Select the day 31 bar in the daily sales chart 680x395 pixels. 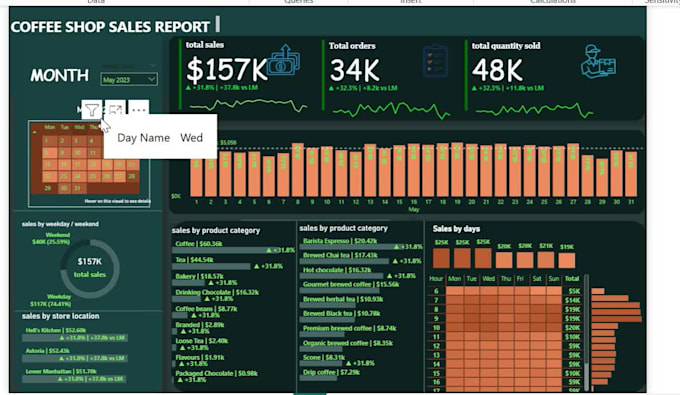tap(631, 174)
